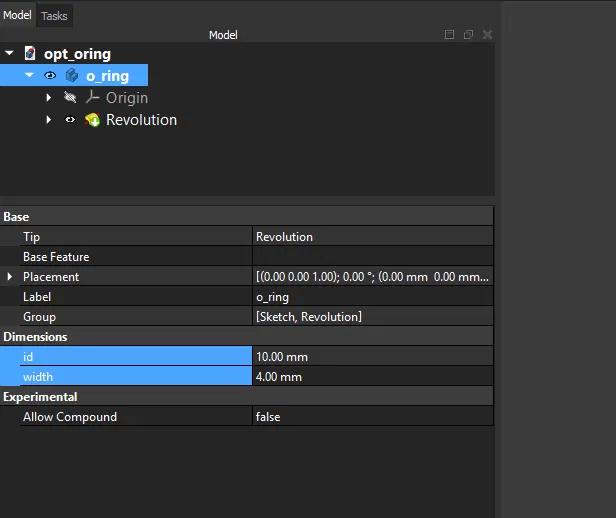Expand the Origin tree node
616x518 pixels.
tap(49, 98)
